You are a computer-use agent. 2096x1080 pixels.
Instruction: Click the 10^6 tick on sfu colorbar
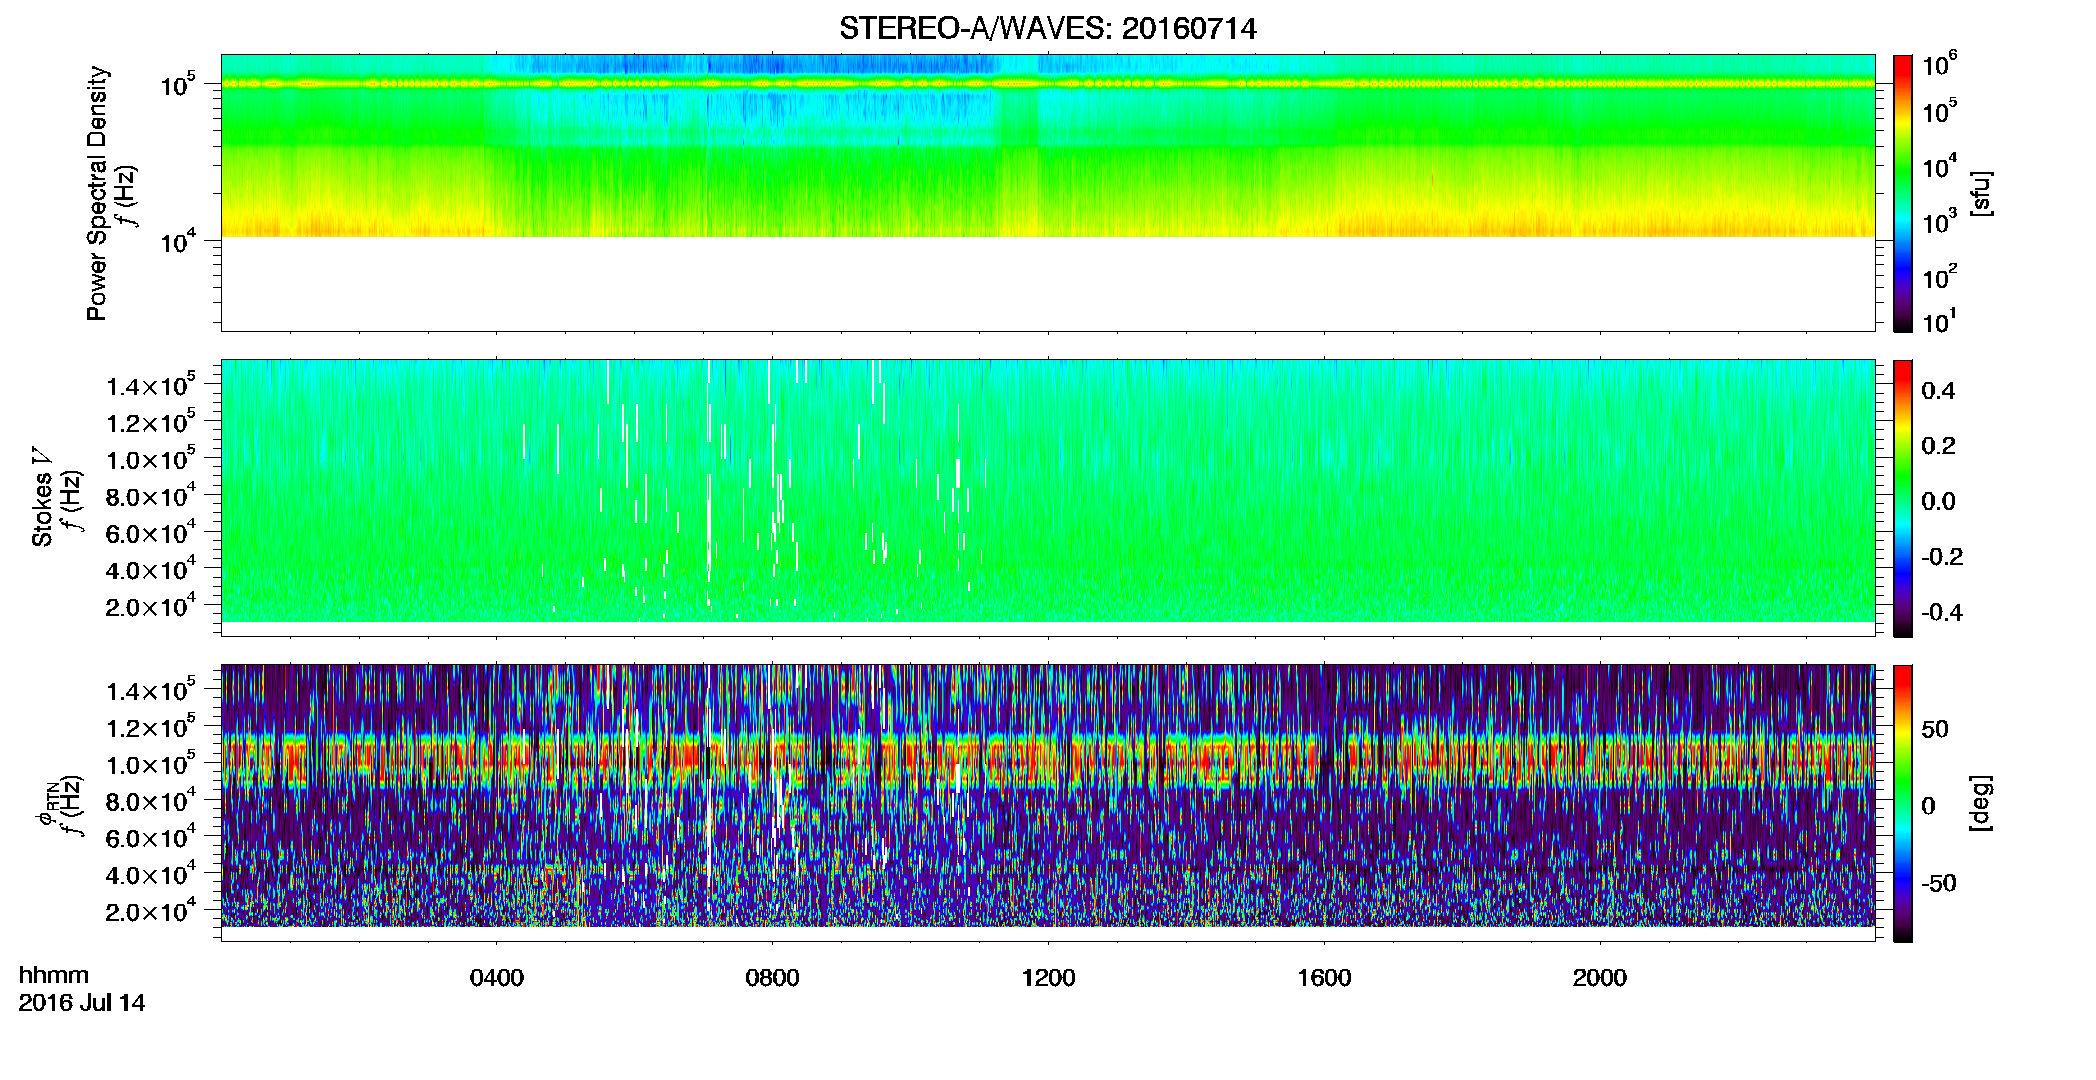[x=1940, y=65]
